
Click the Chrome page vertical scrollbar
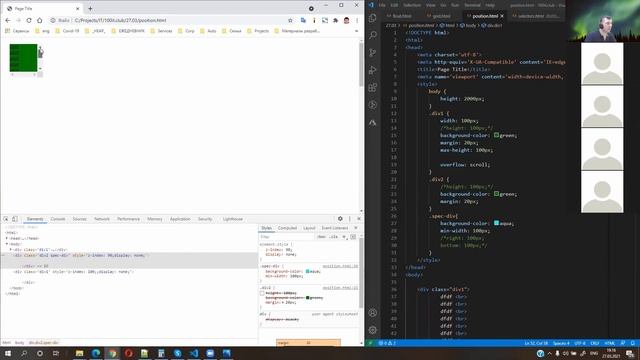coord(361,125)
